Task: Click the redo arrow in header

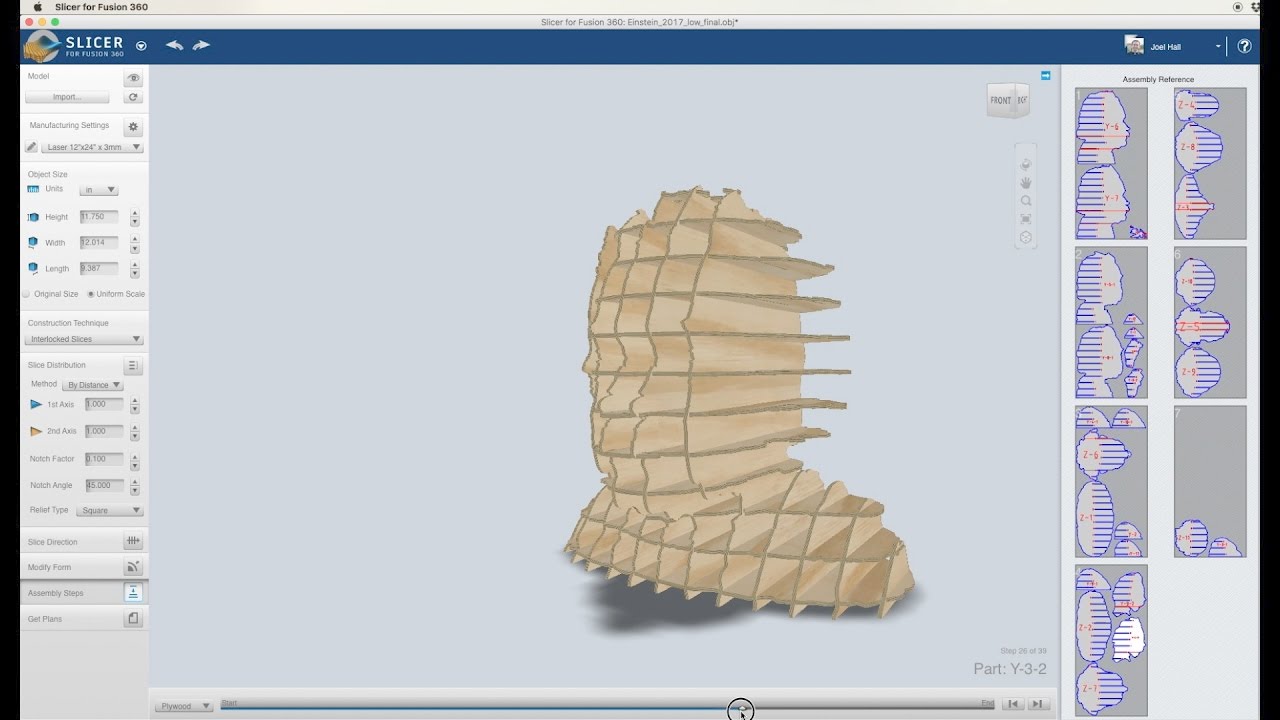Action: (202, 45)
